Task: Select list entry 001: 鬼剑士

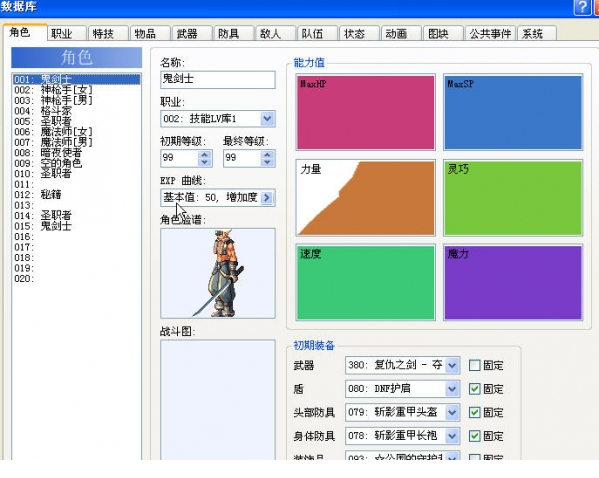Action: tap(76, 79)
